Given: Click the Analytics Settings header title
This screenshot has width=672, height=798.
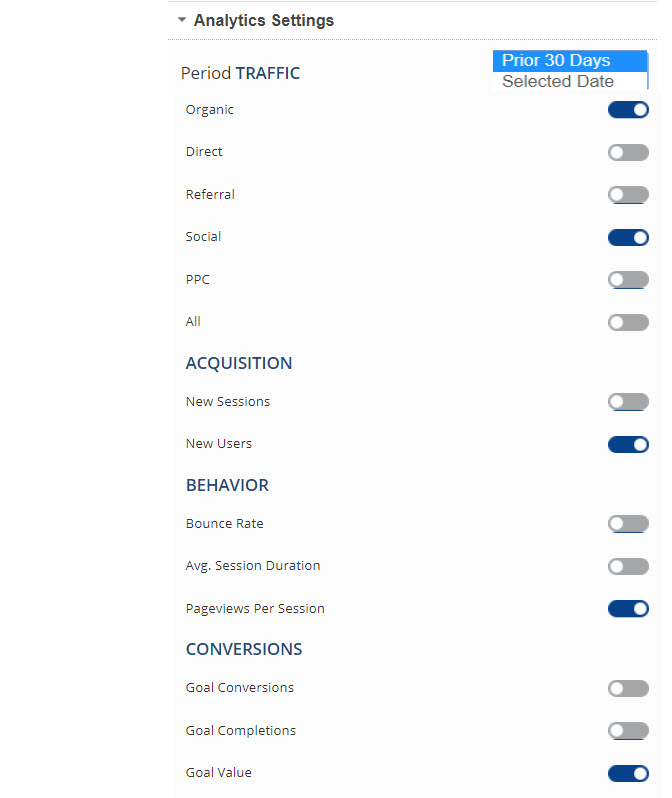Looking at the screenshot, I should pyautogui.click(x=264, y=20).
